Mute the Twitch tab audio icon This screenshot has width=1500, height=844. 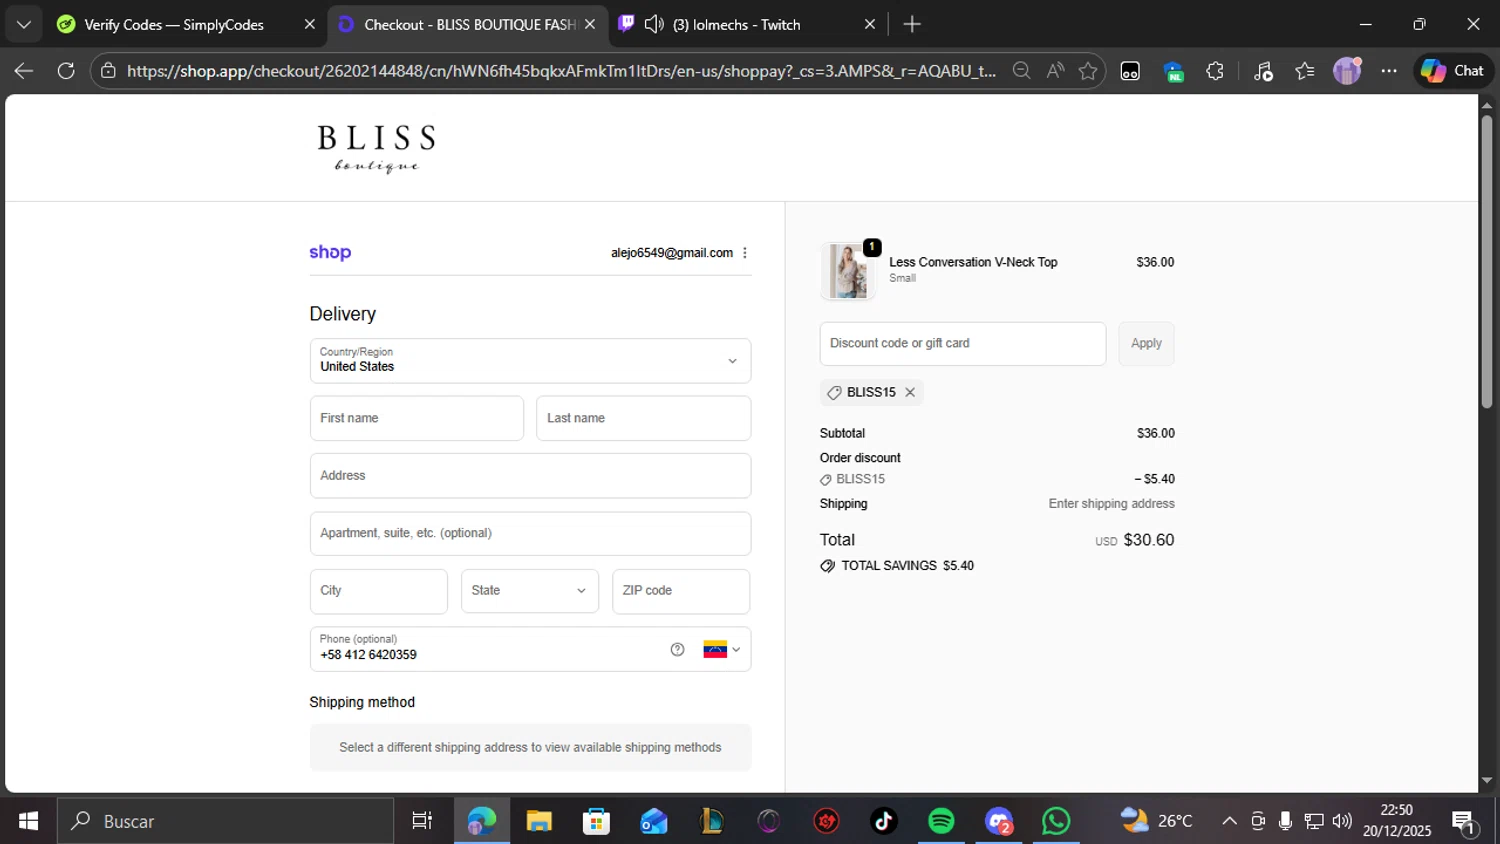pos(654,24)
